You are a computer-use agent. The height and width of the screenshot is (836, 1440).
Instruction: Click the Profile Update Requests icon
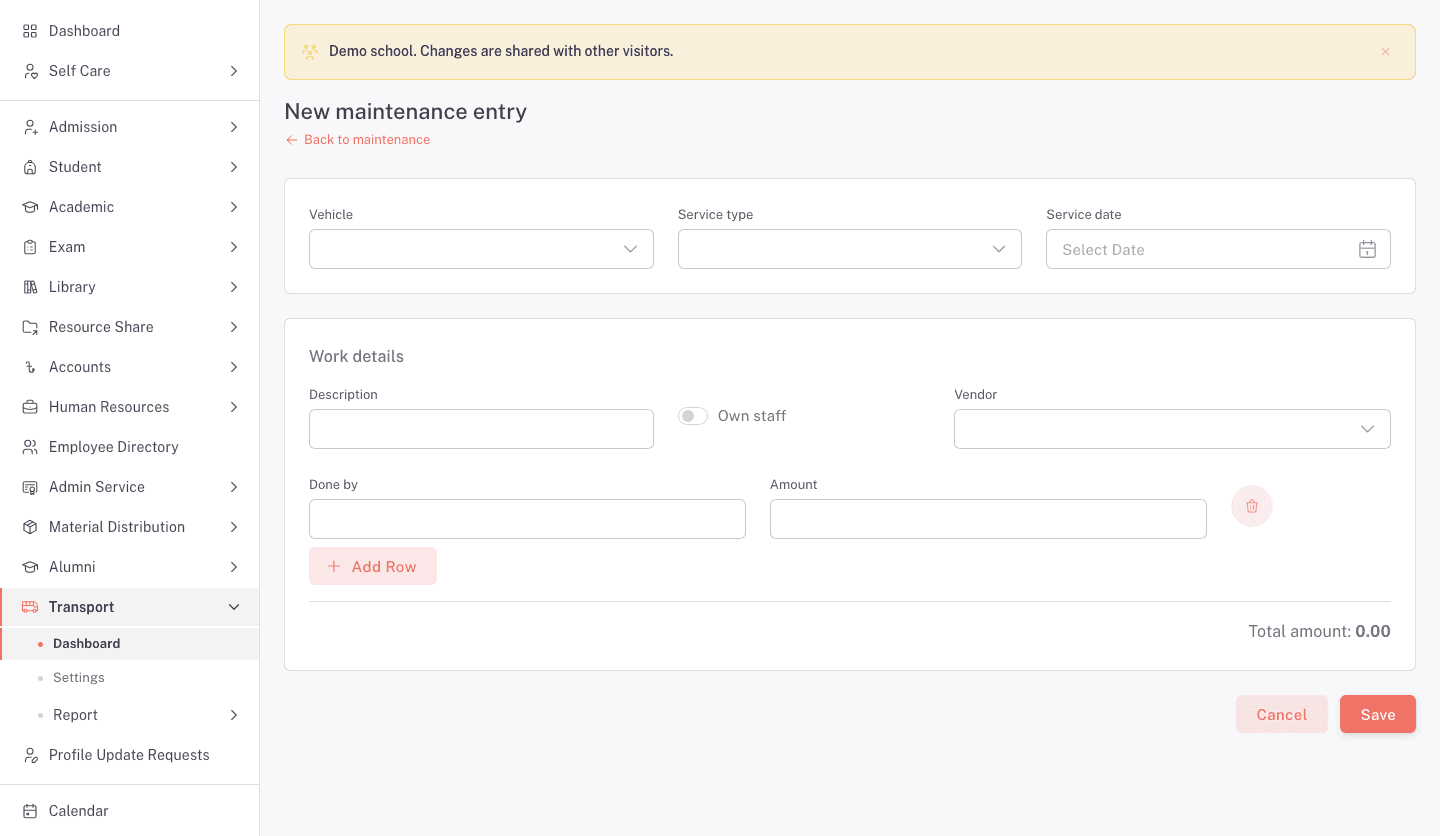tap(30, 755)
